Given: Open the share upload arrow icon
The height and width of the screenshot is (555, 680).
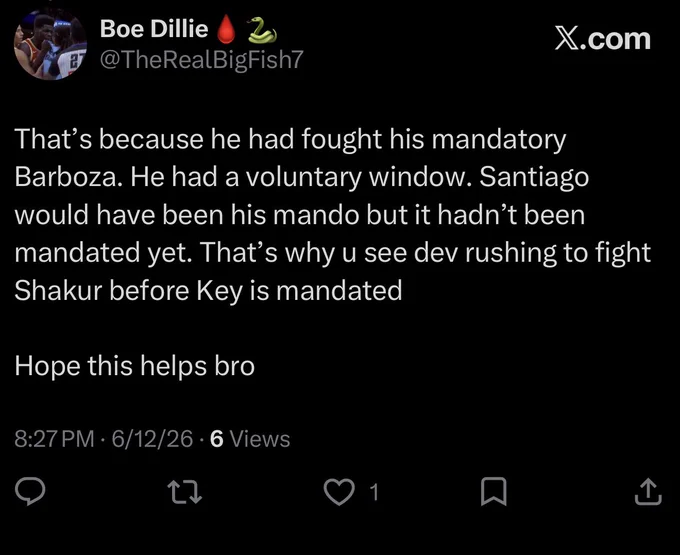Looking at the screenshot, I should click(648, 491).
